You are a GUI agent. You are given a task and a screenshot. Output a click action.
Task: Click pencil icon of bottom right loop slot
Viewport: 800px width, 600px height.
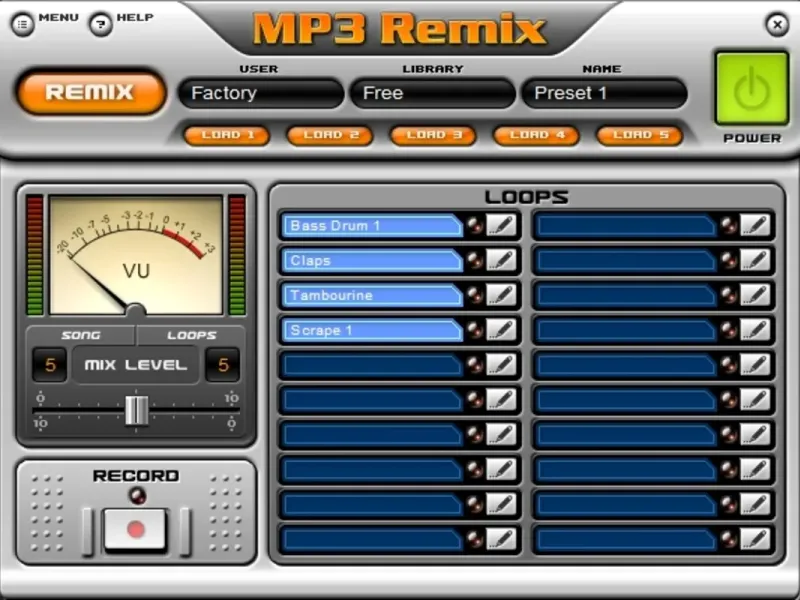point(755,539)
